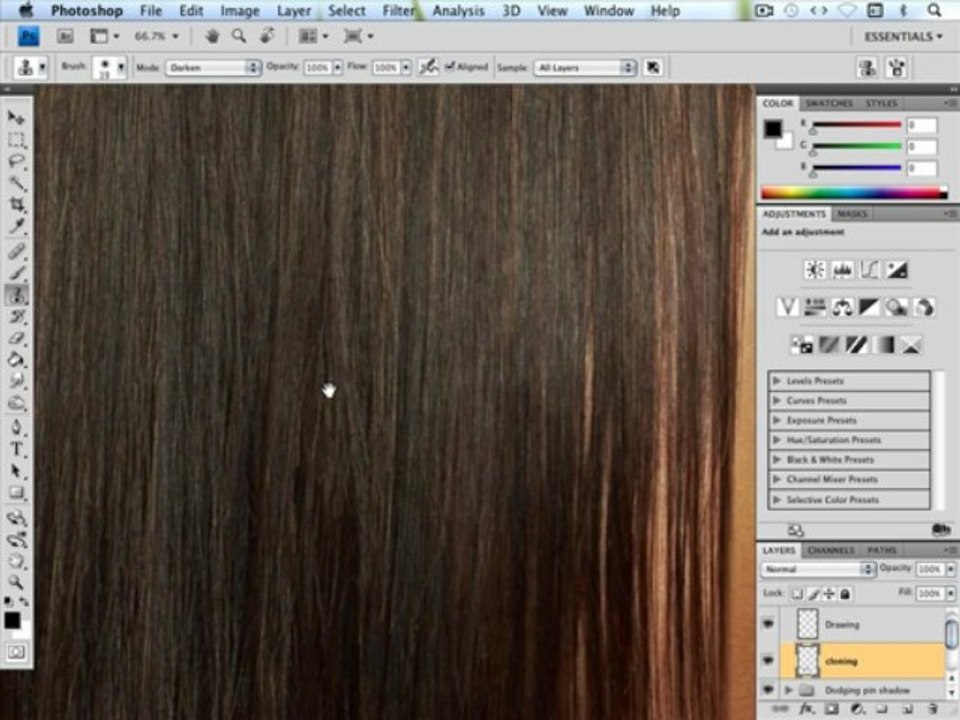Select the Eyedropper tool

click(17, 227)
